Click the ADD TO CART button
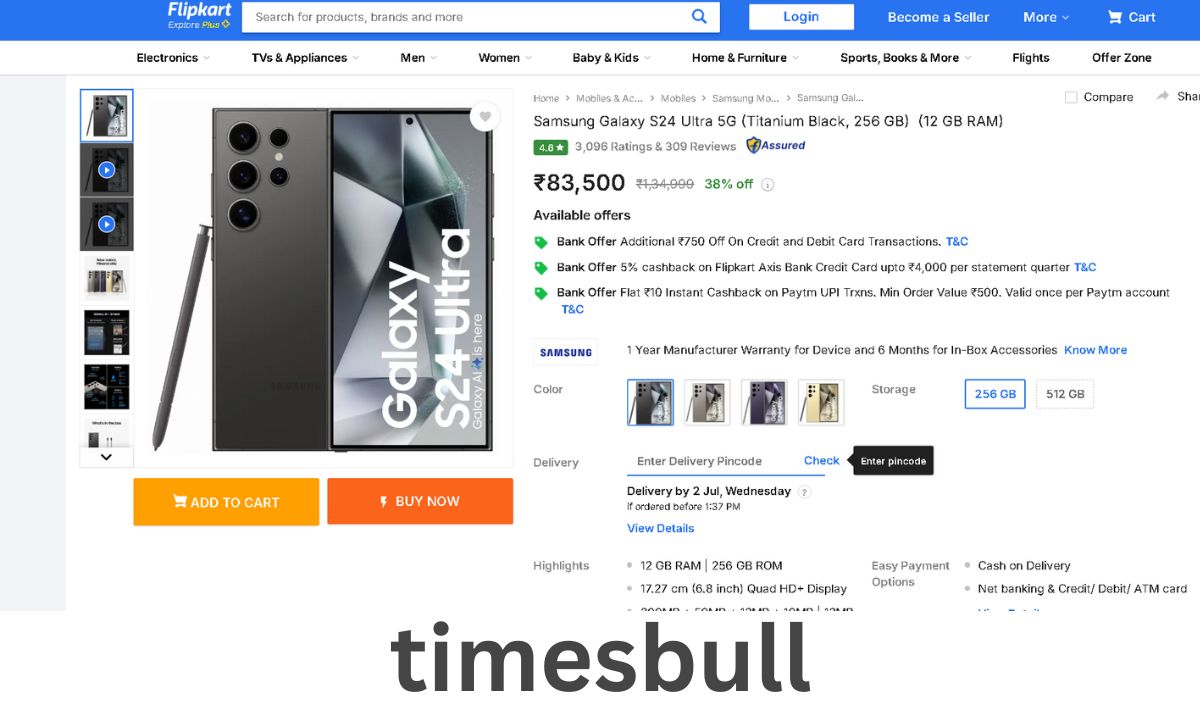This screenshot has width=1200, height=720. click(226, 502)
